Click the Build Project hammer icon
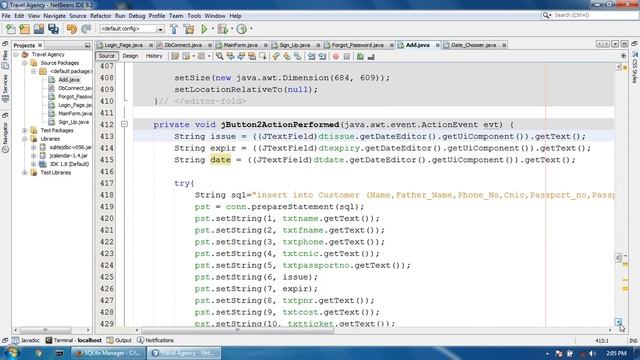The image size is (640, 360). tap(174, 29)
